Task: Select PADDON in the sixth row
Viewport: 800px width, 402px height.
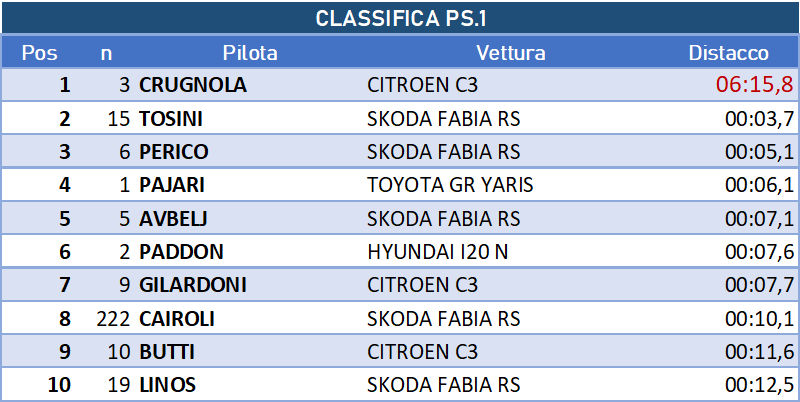Action: pos(181,252)
